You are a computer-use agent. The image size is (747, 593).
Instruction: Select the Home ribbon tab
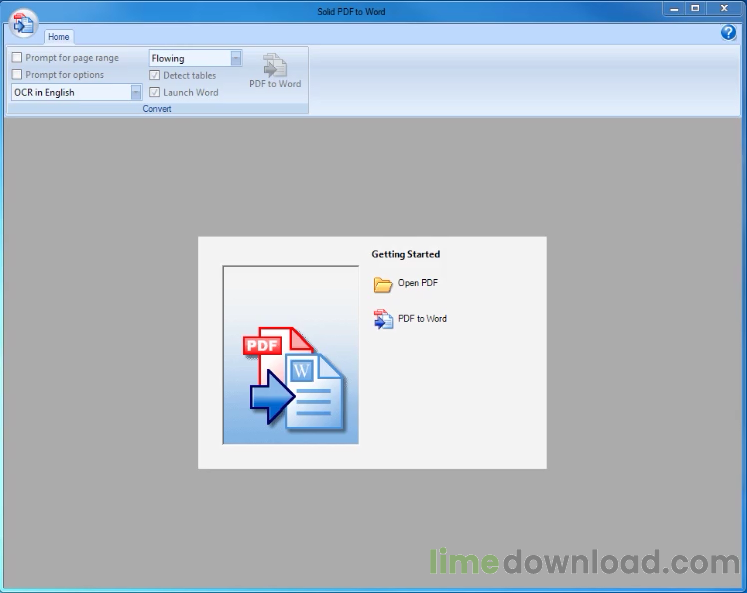pyautogui.click(x=59, y=37)
